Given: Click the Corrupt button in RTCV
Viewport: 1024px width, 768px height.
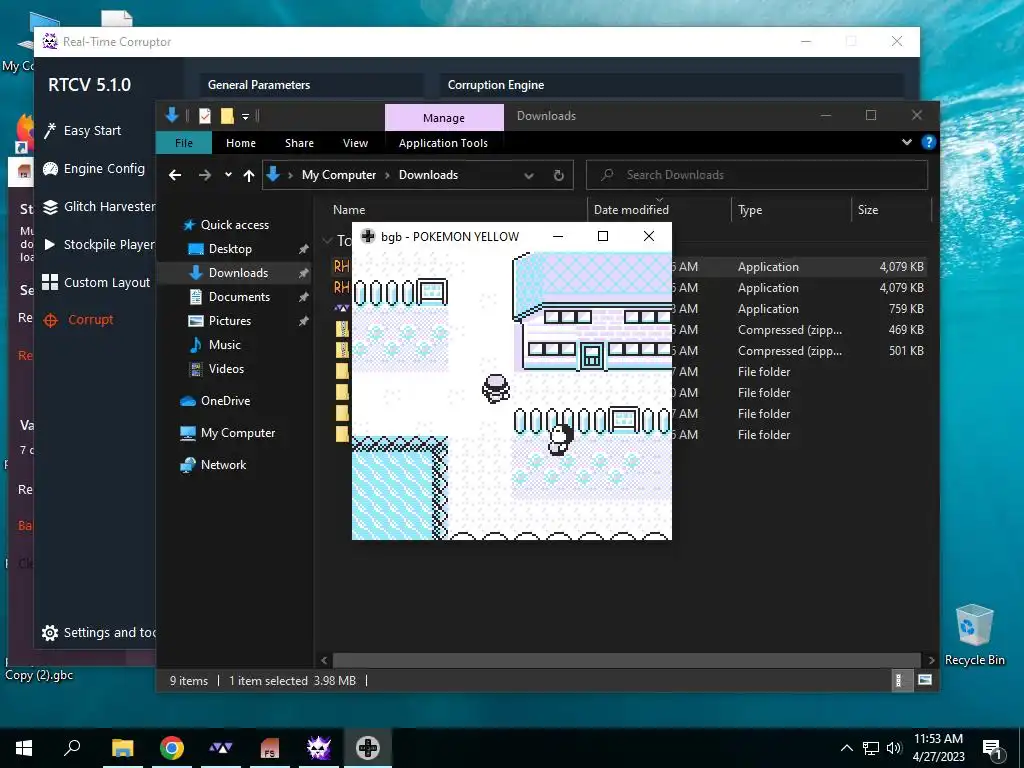Looking at the screenshot, I should point(78,319).
